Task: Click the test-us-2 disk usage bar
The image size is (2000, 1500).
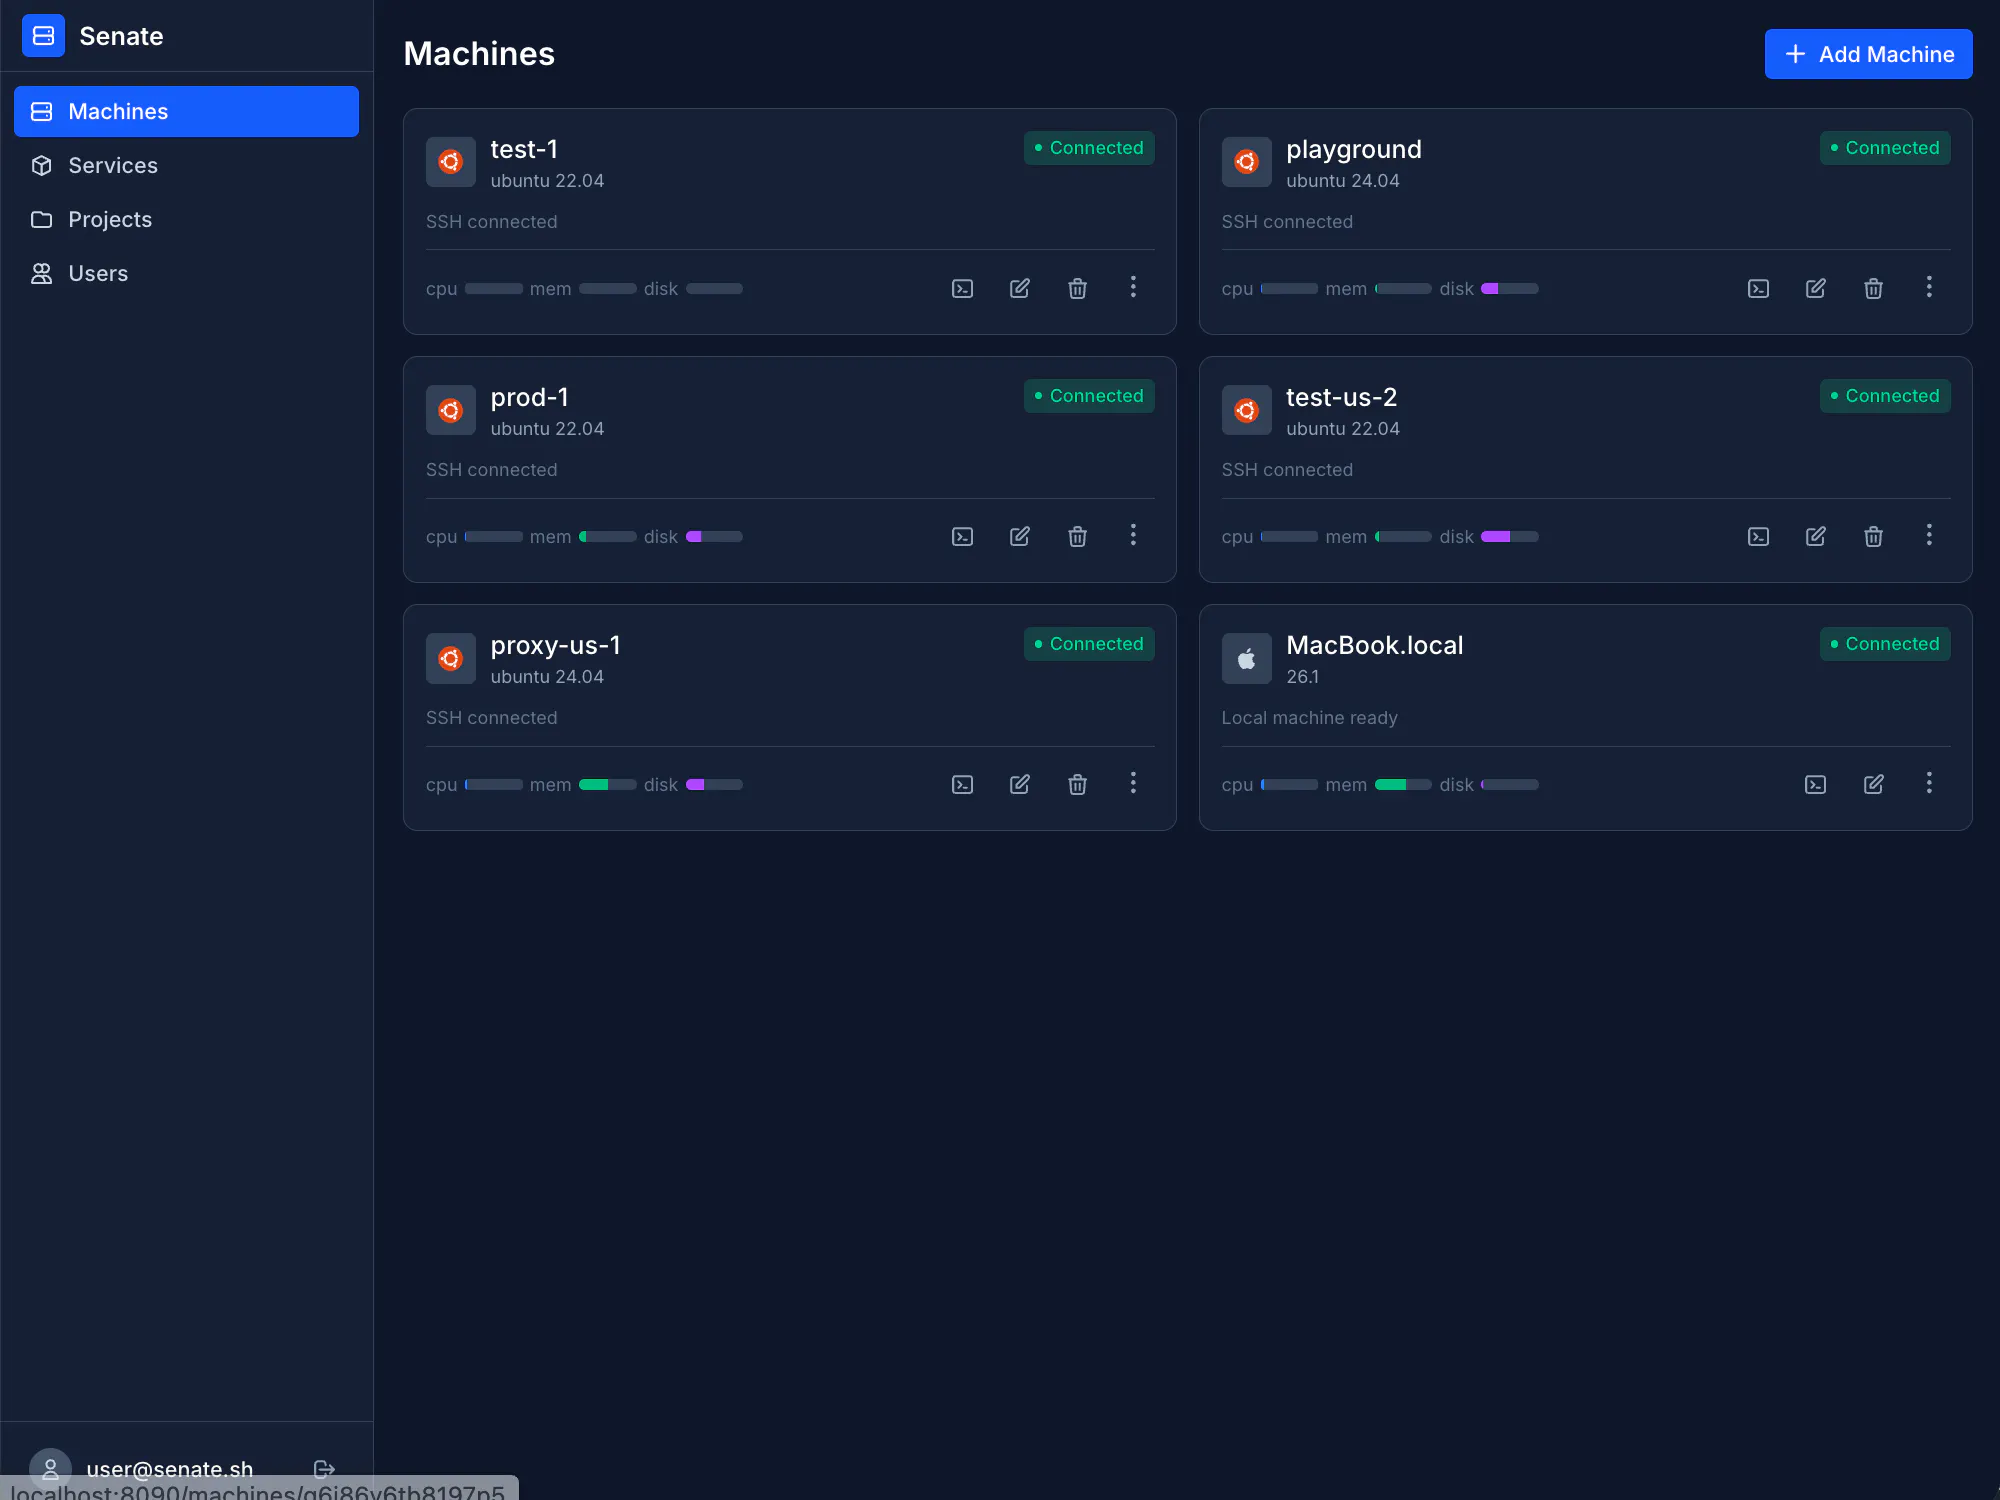Action: (1509, 536)
